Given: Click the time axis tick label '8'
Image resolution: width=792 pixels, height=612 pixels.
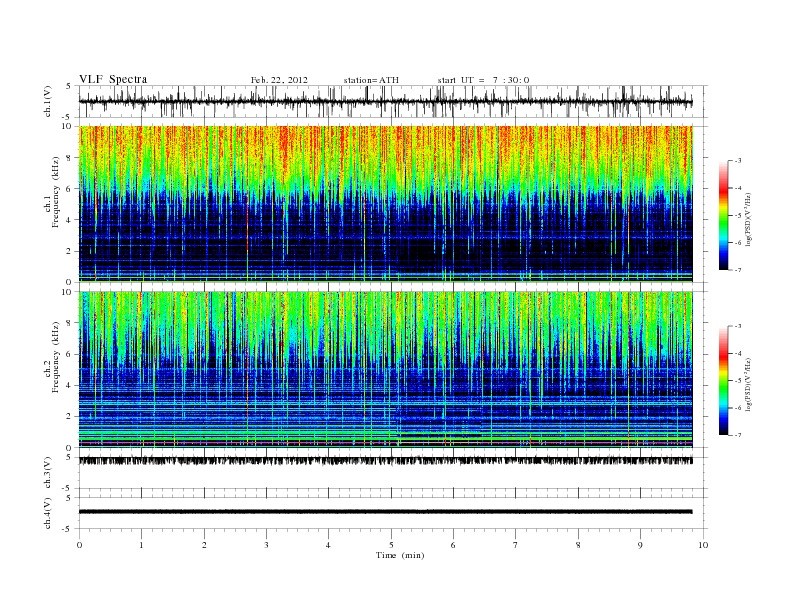Looking at the screenshot, I should click(578, 545).
